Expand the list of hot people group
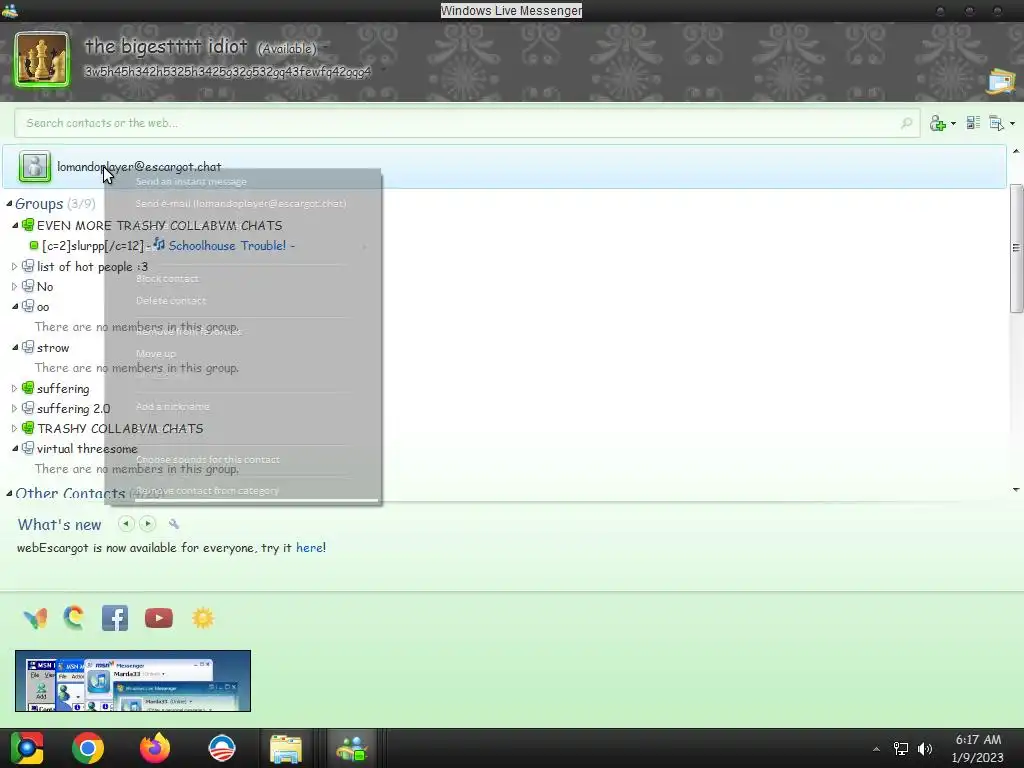Viewport: 1024px width, 768px height. [x=14, y=266]
